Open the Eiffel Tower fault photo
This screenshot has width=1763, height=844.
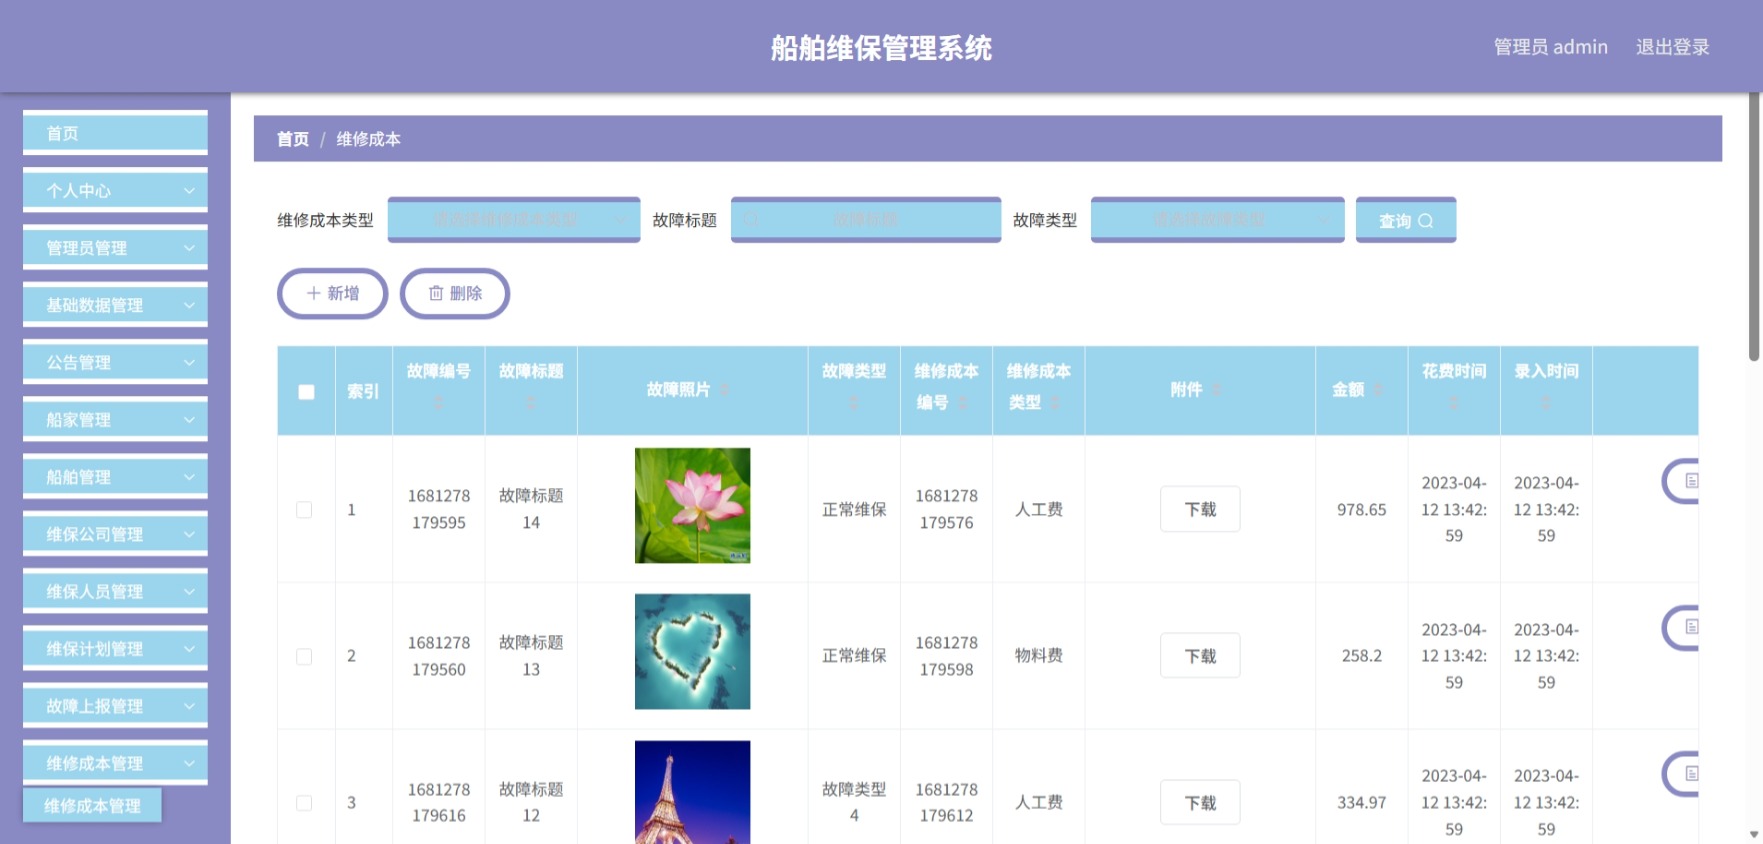[692, 792]
